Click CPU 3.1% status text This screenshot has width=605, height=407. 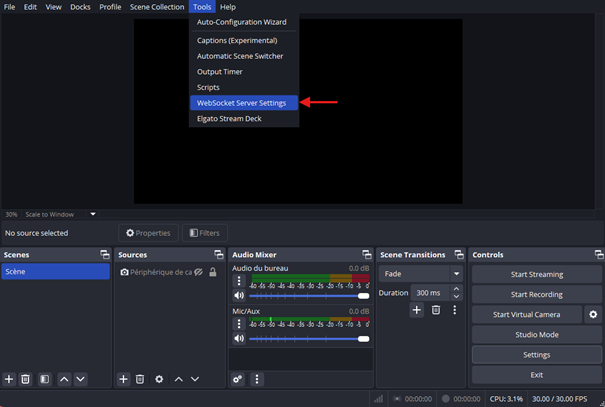pyautogui.click(x=506, y=399)
